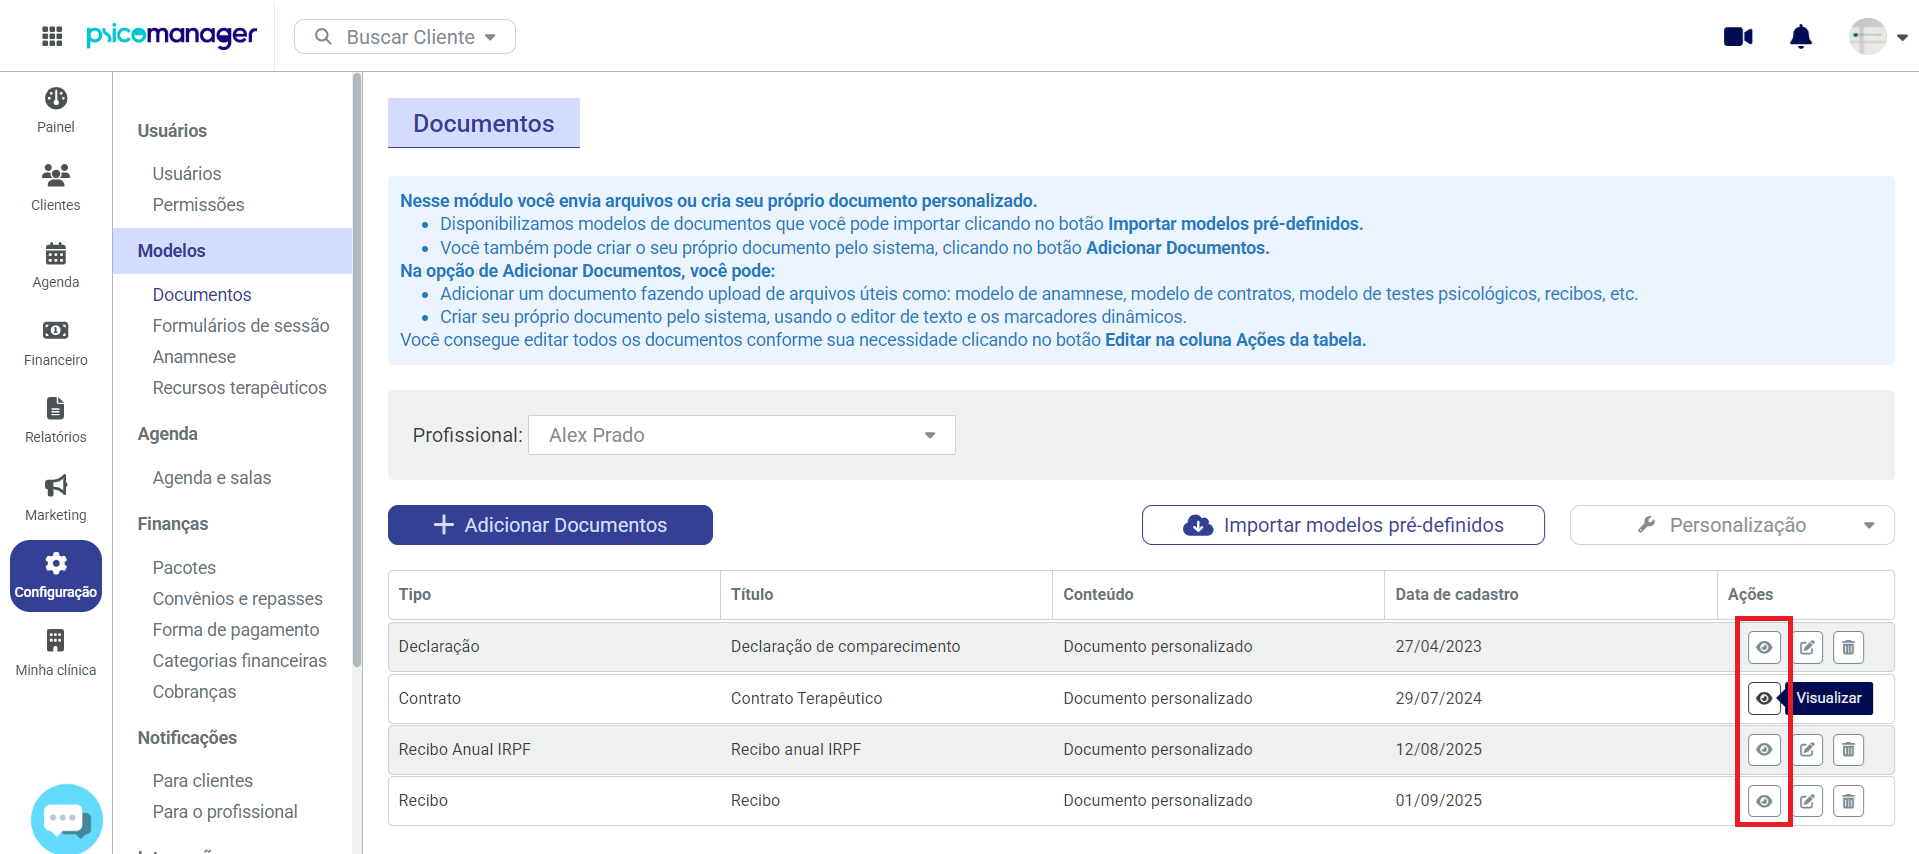The image size is (1919, 854).
Task: Open Categorias financeiras menu item
Action: coord(239,661)
